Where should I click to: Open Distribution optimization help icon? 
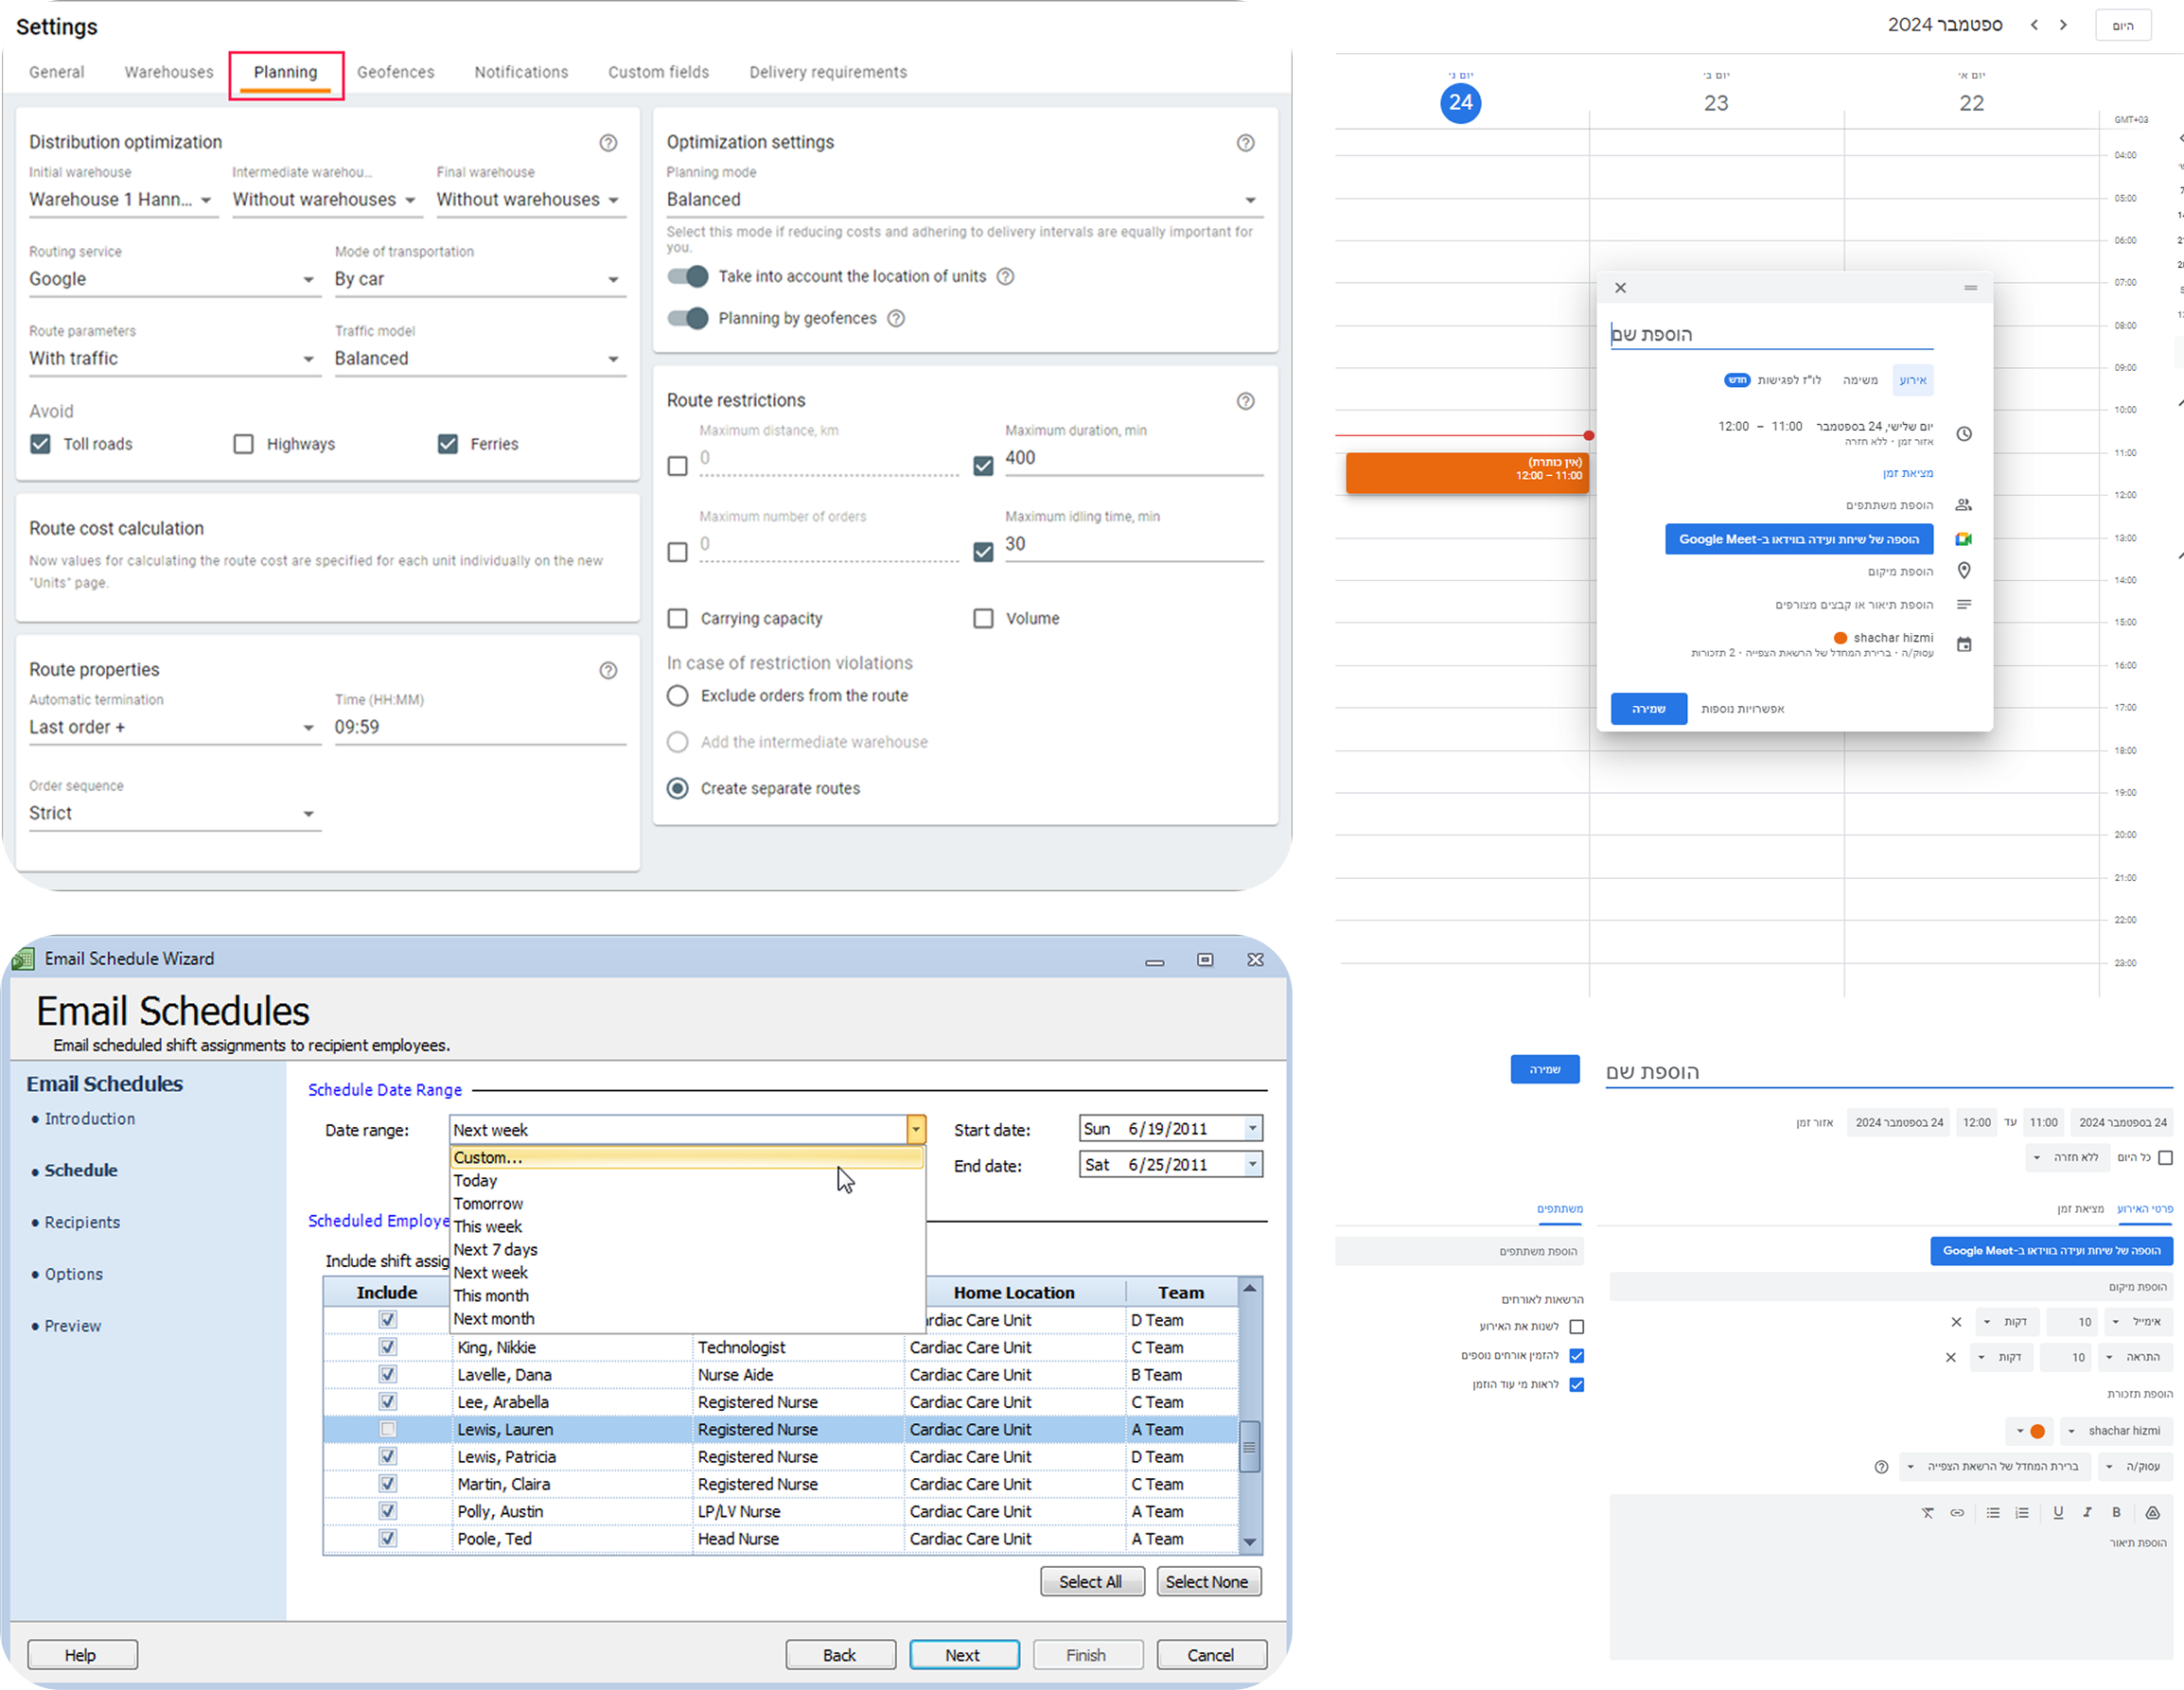(x=608, y=143)
